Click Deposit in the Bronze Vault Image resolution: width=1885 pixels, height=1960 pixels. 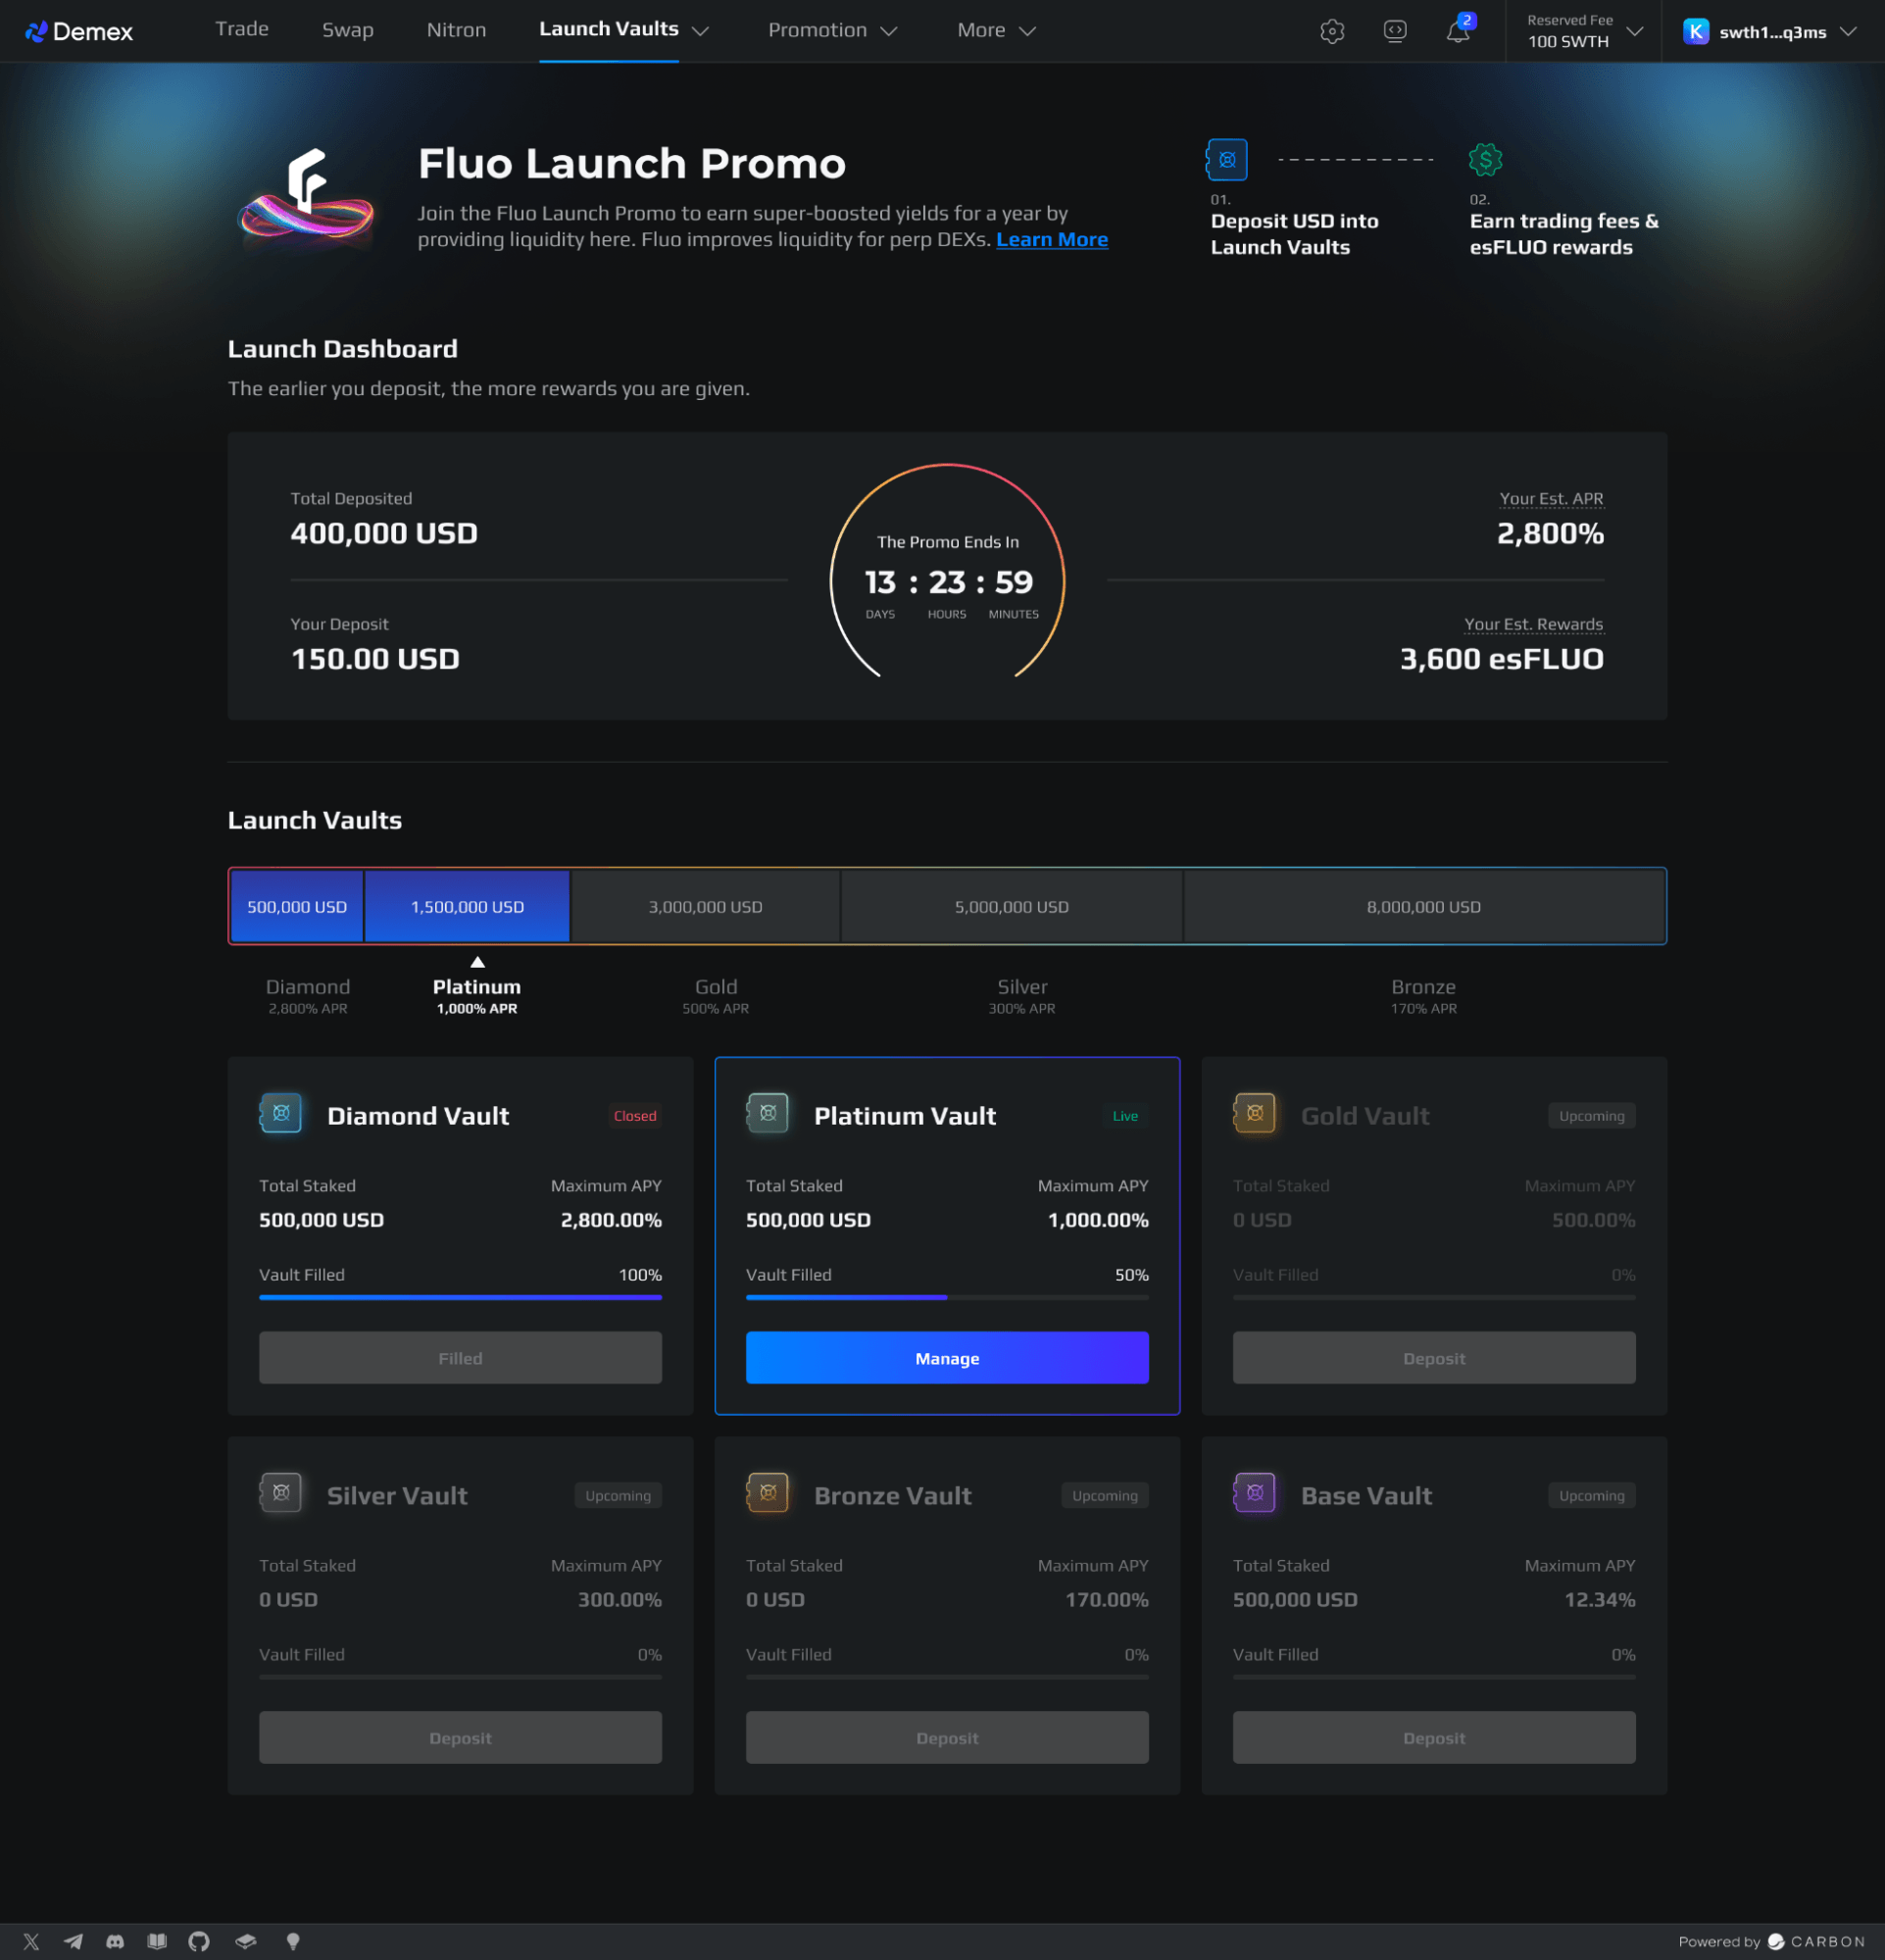(x=947, y=1738)
